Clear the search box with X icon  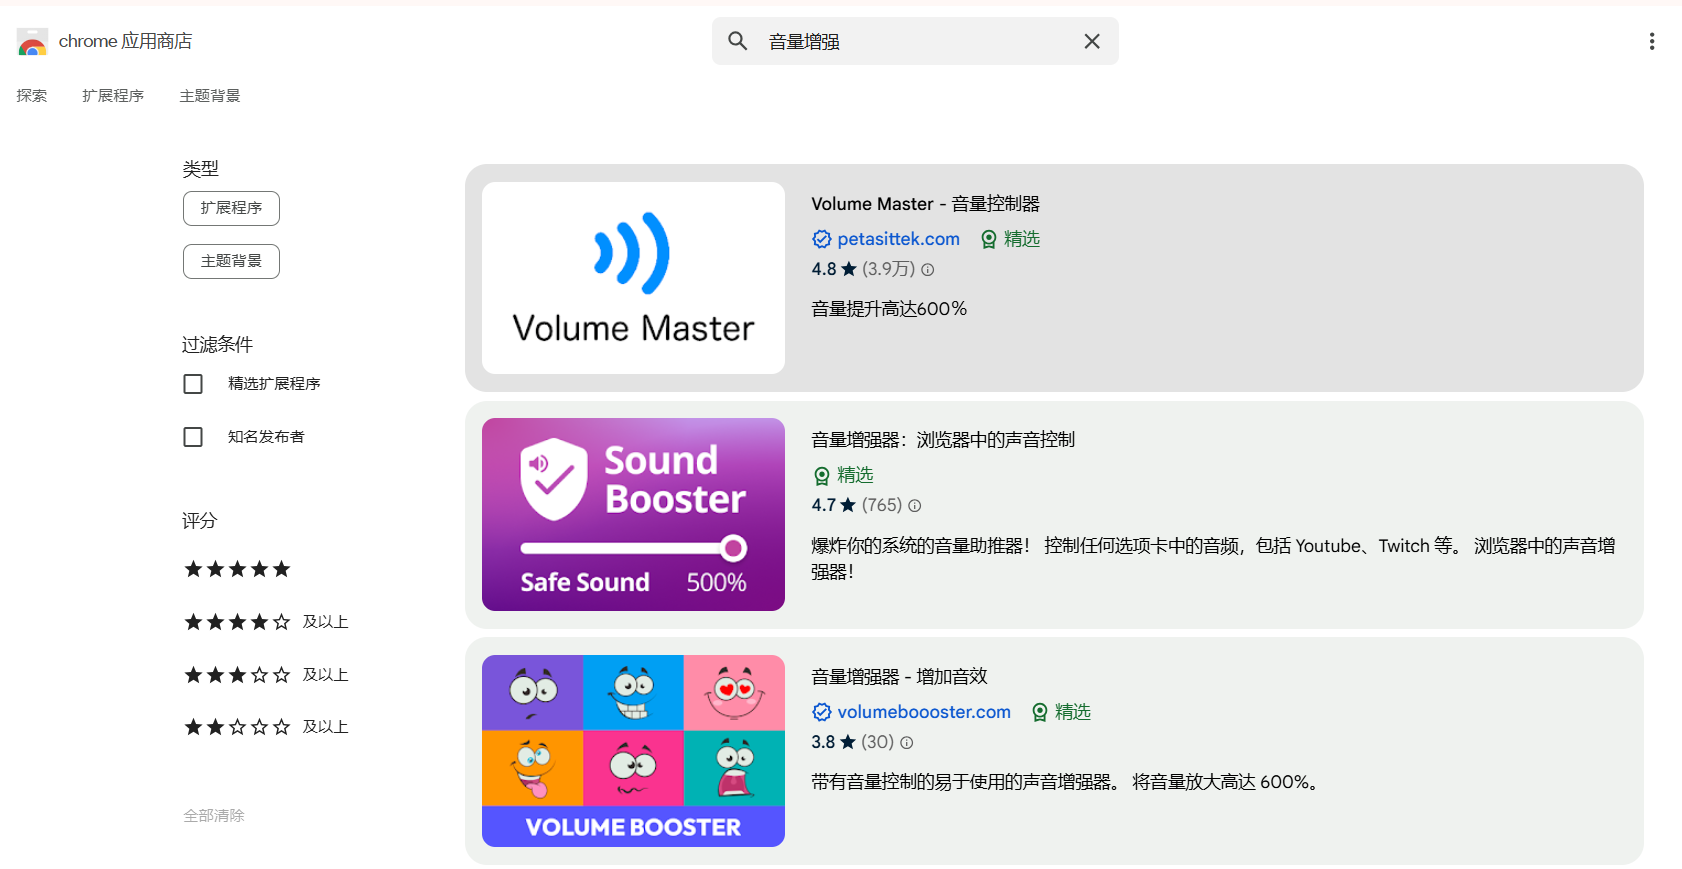click(1092, 41)
